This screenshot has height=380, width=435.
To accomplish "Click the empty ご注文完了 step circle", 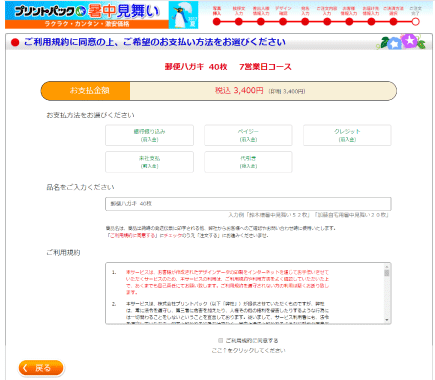I will (x=415, y=22).
